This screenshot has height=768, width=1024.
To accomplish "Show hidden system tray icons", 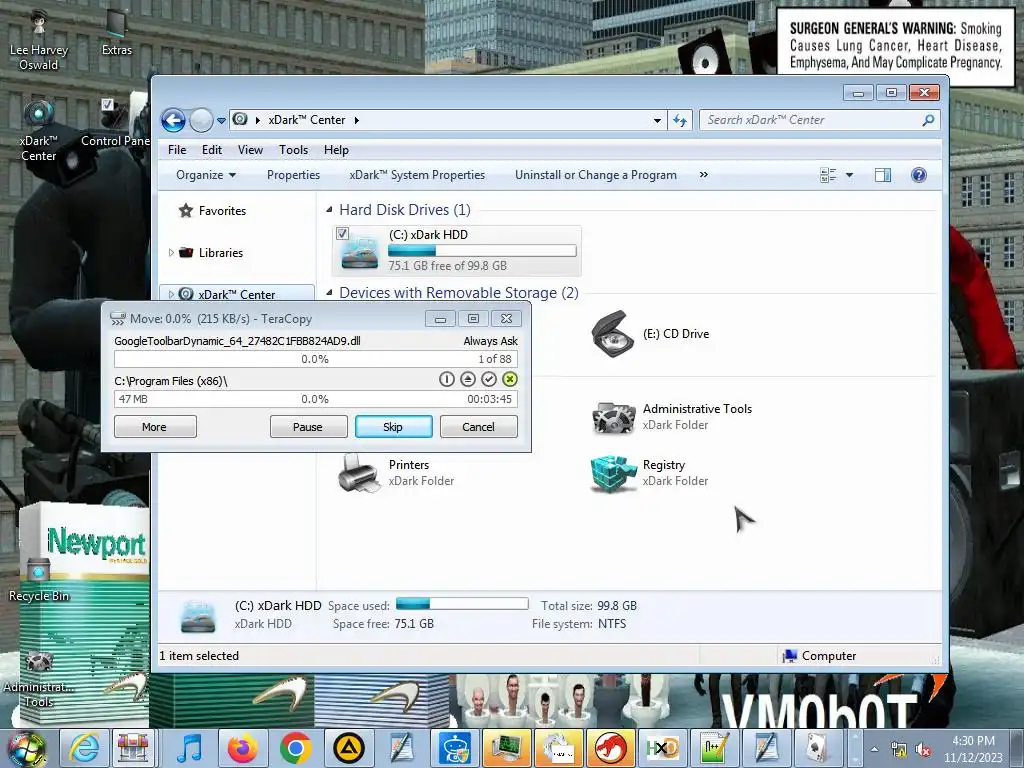I will coord(874,749).
